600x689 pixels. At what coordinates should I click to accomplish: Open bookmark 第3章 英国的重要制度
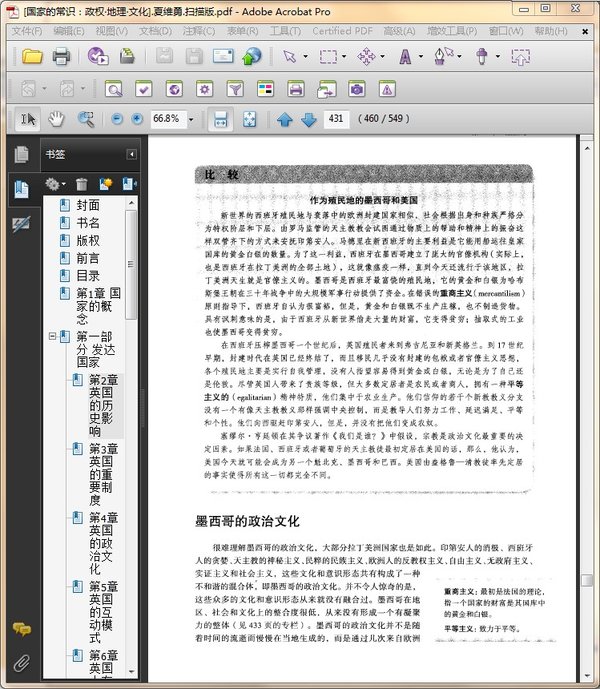tap(103, 475)
